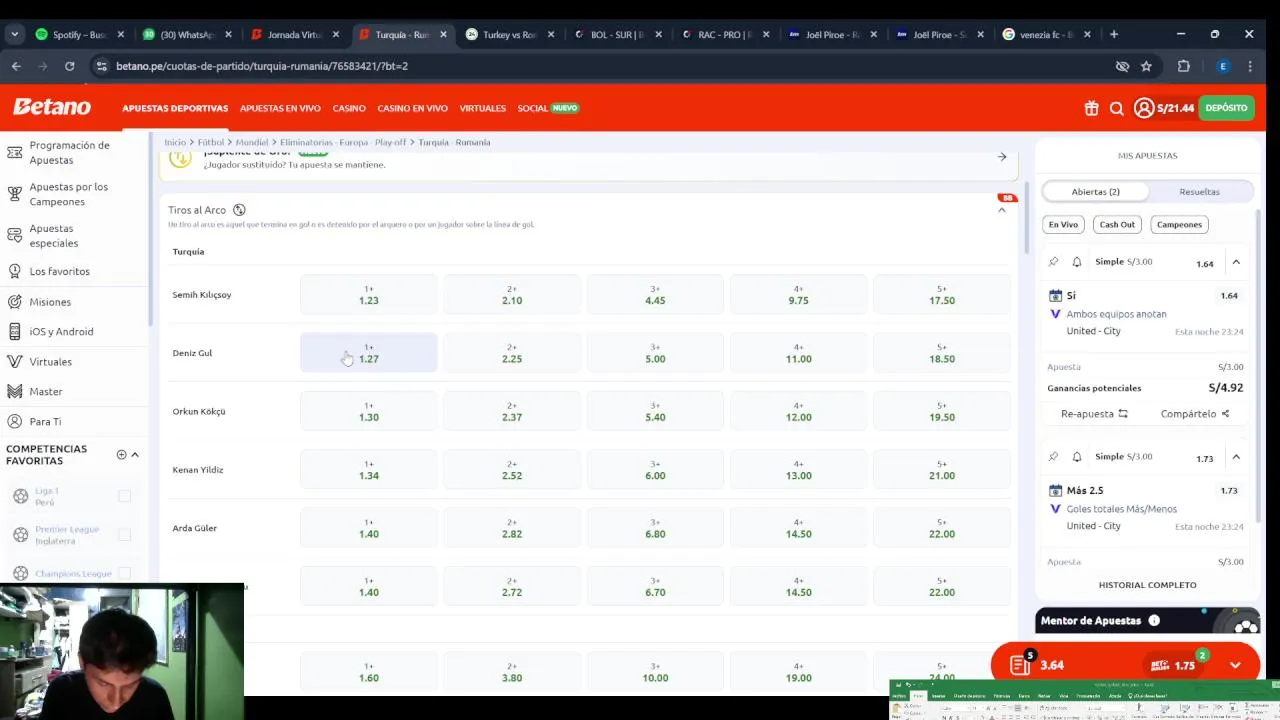Collapse the Tiros al Arco market
The width and height of the screenshot is (1280, 720).
click(x=1001, y=210)
